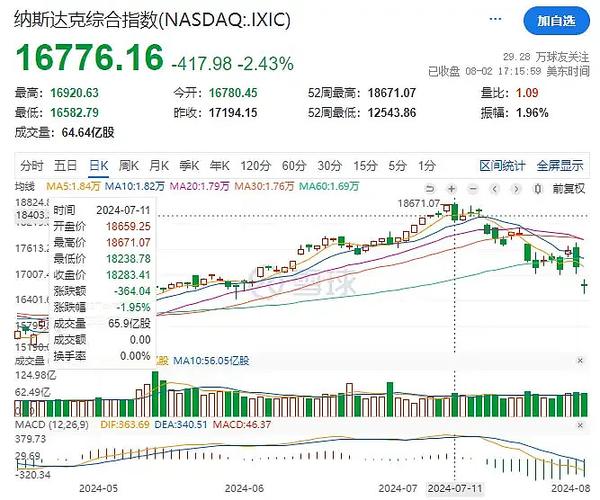Click the MA5:1.84万 moving average label
Screen dimensions: 600x500
click(73, 186)
